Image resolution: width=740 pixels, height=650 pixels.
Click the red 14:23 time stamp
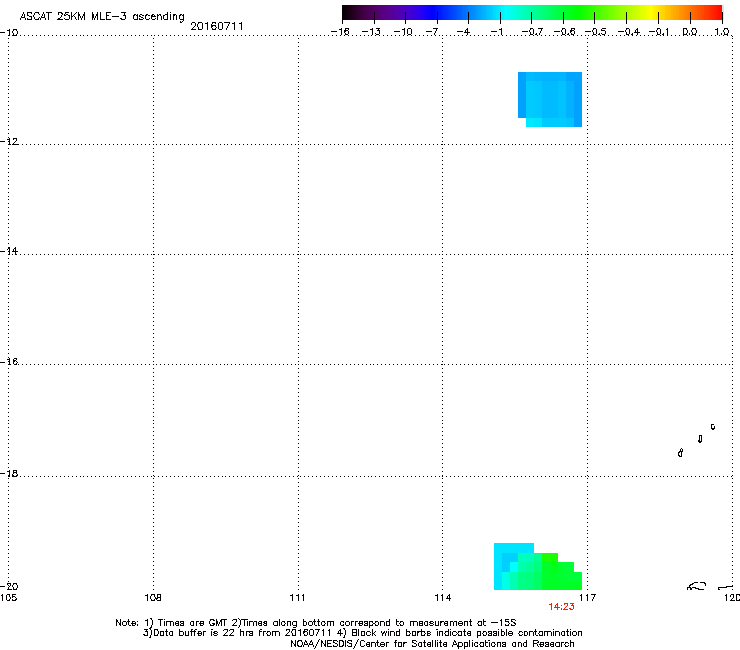pos(561,607)
